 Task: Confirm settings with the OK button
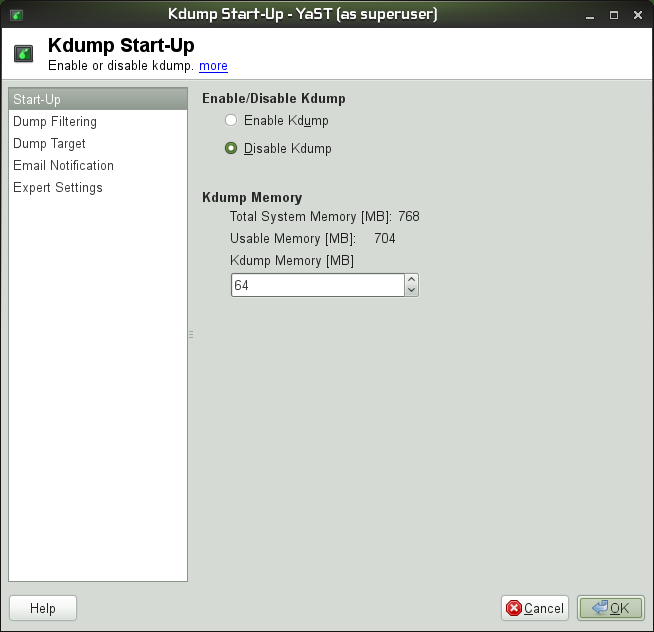(x=611, y=608)
